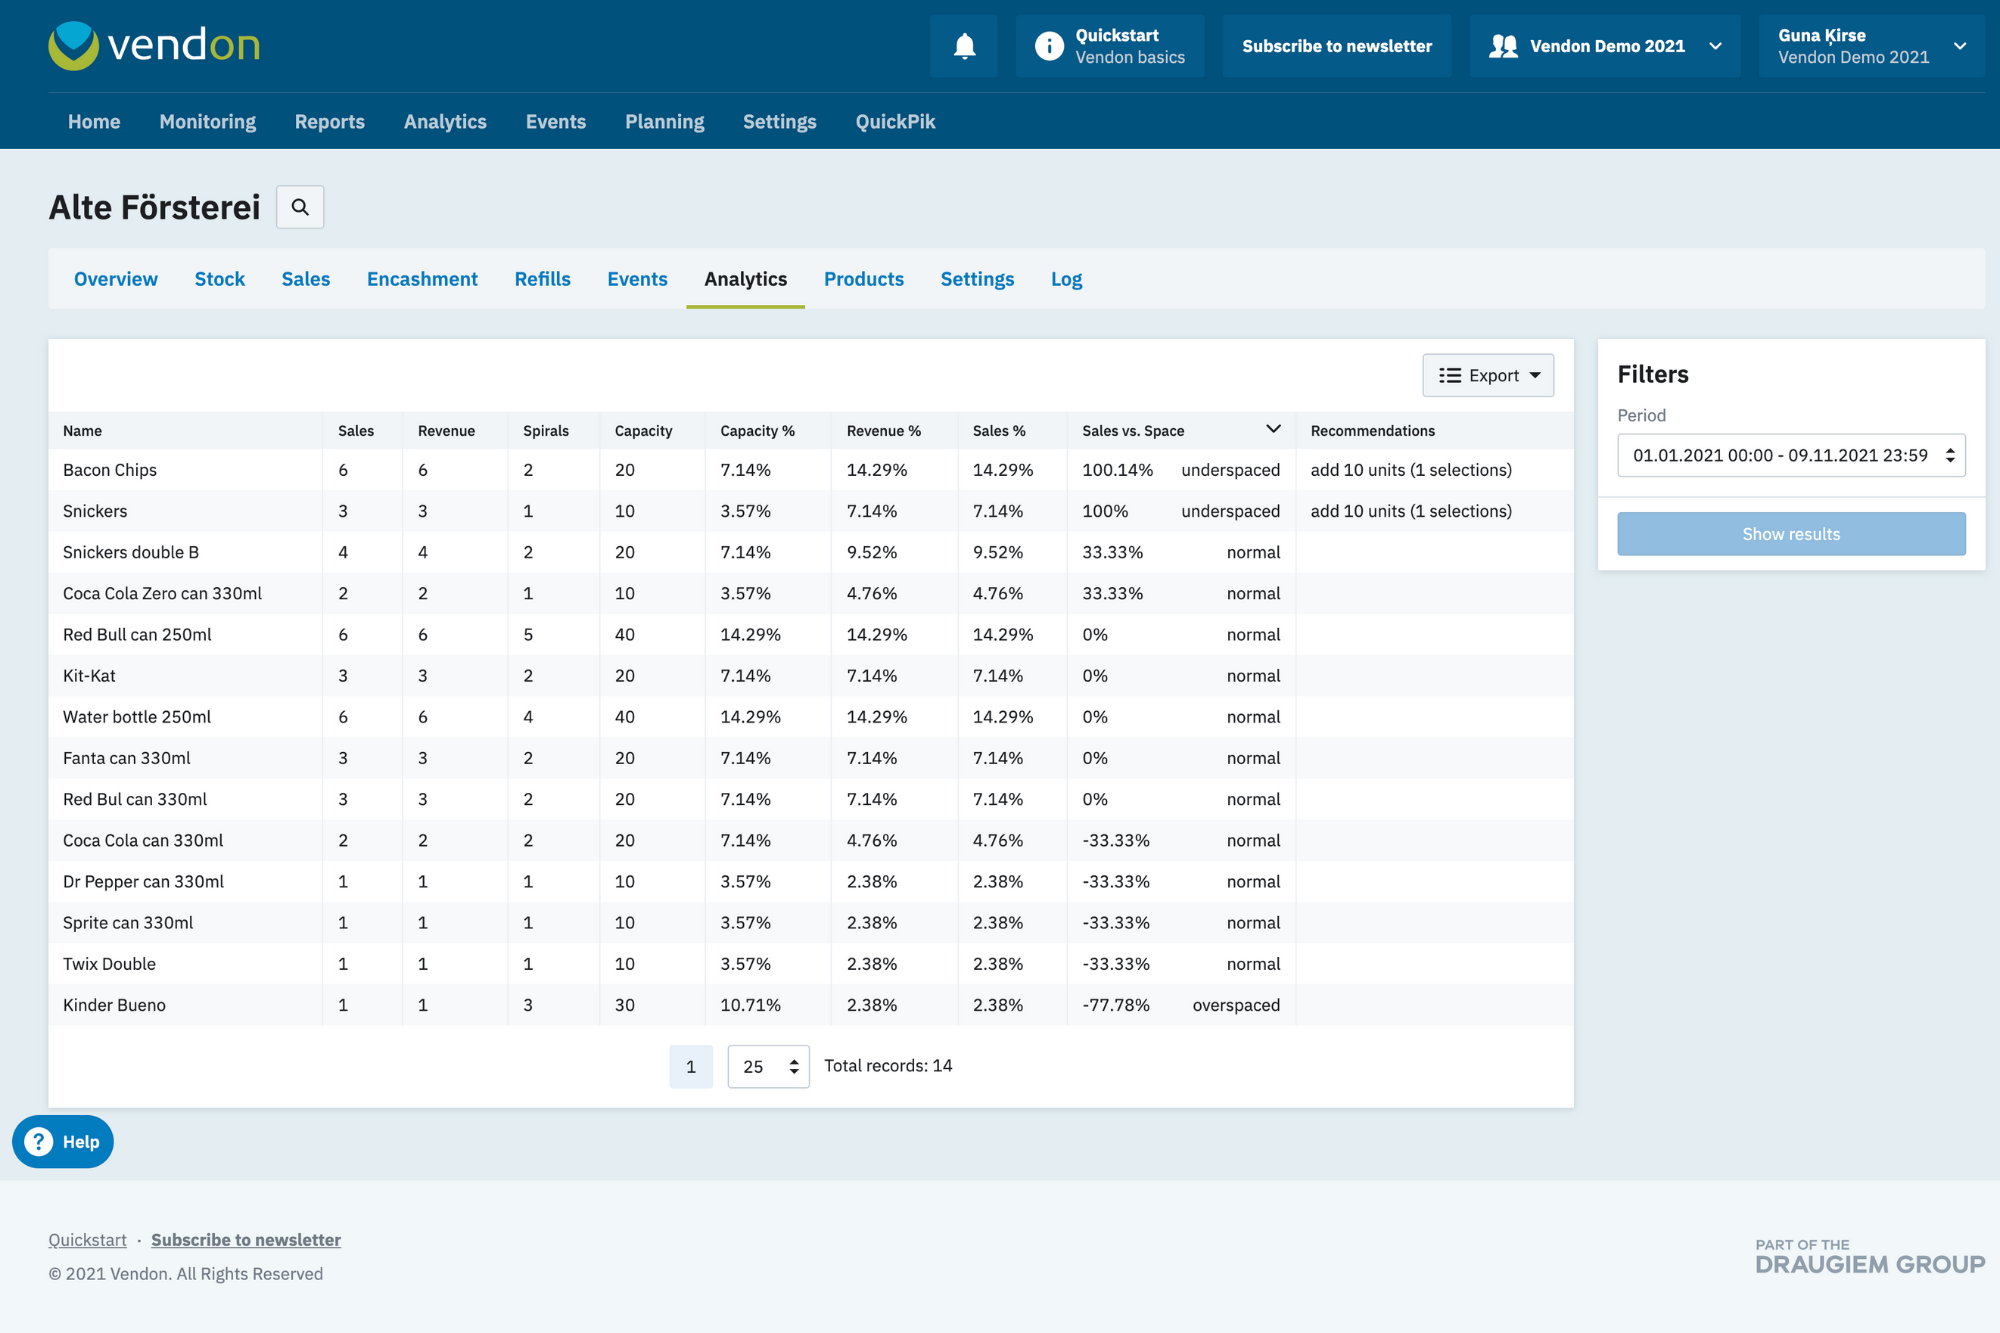Open the QuickPik menu
This screenshot has height=1333, width=2000.
895,121
